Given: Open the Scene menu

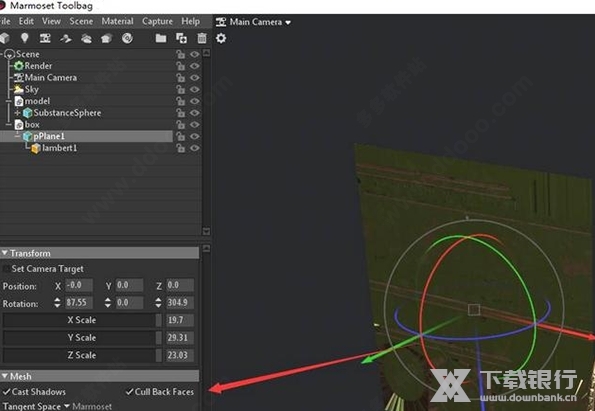Looking at the screenshot, I should pos(81,21).
